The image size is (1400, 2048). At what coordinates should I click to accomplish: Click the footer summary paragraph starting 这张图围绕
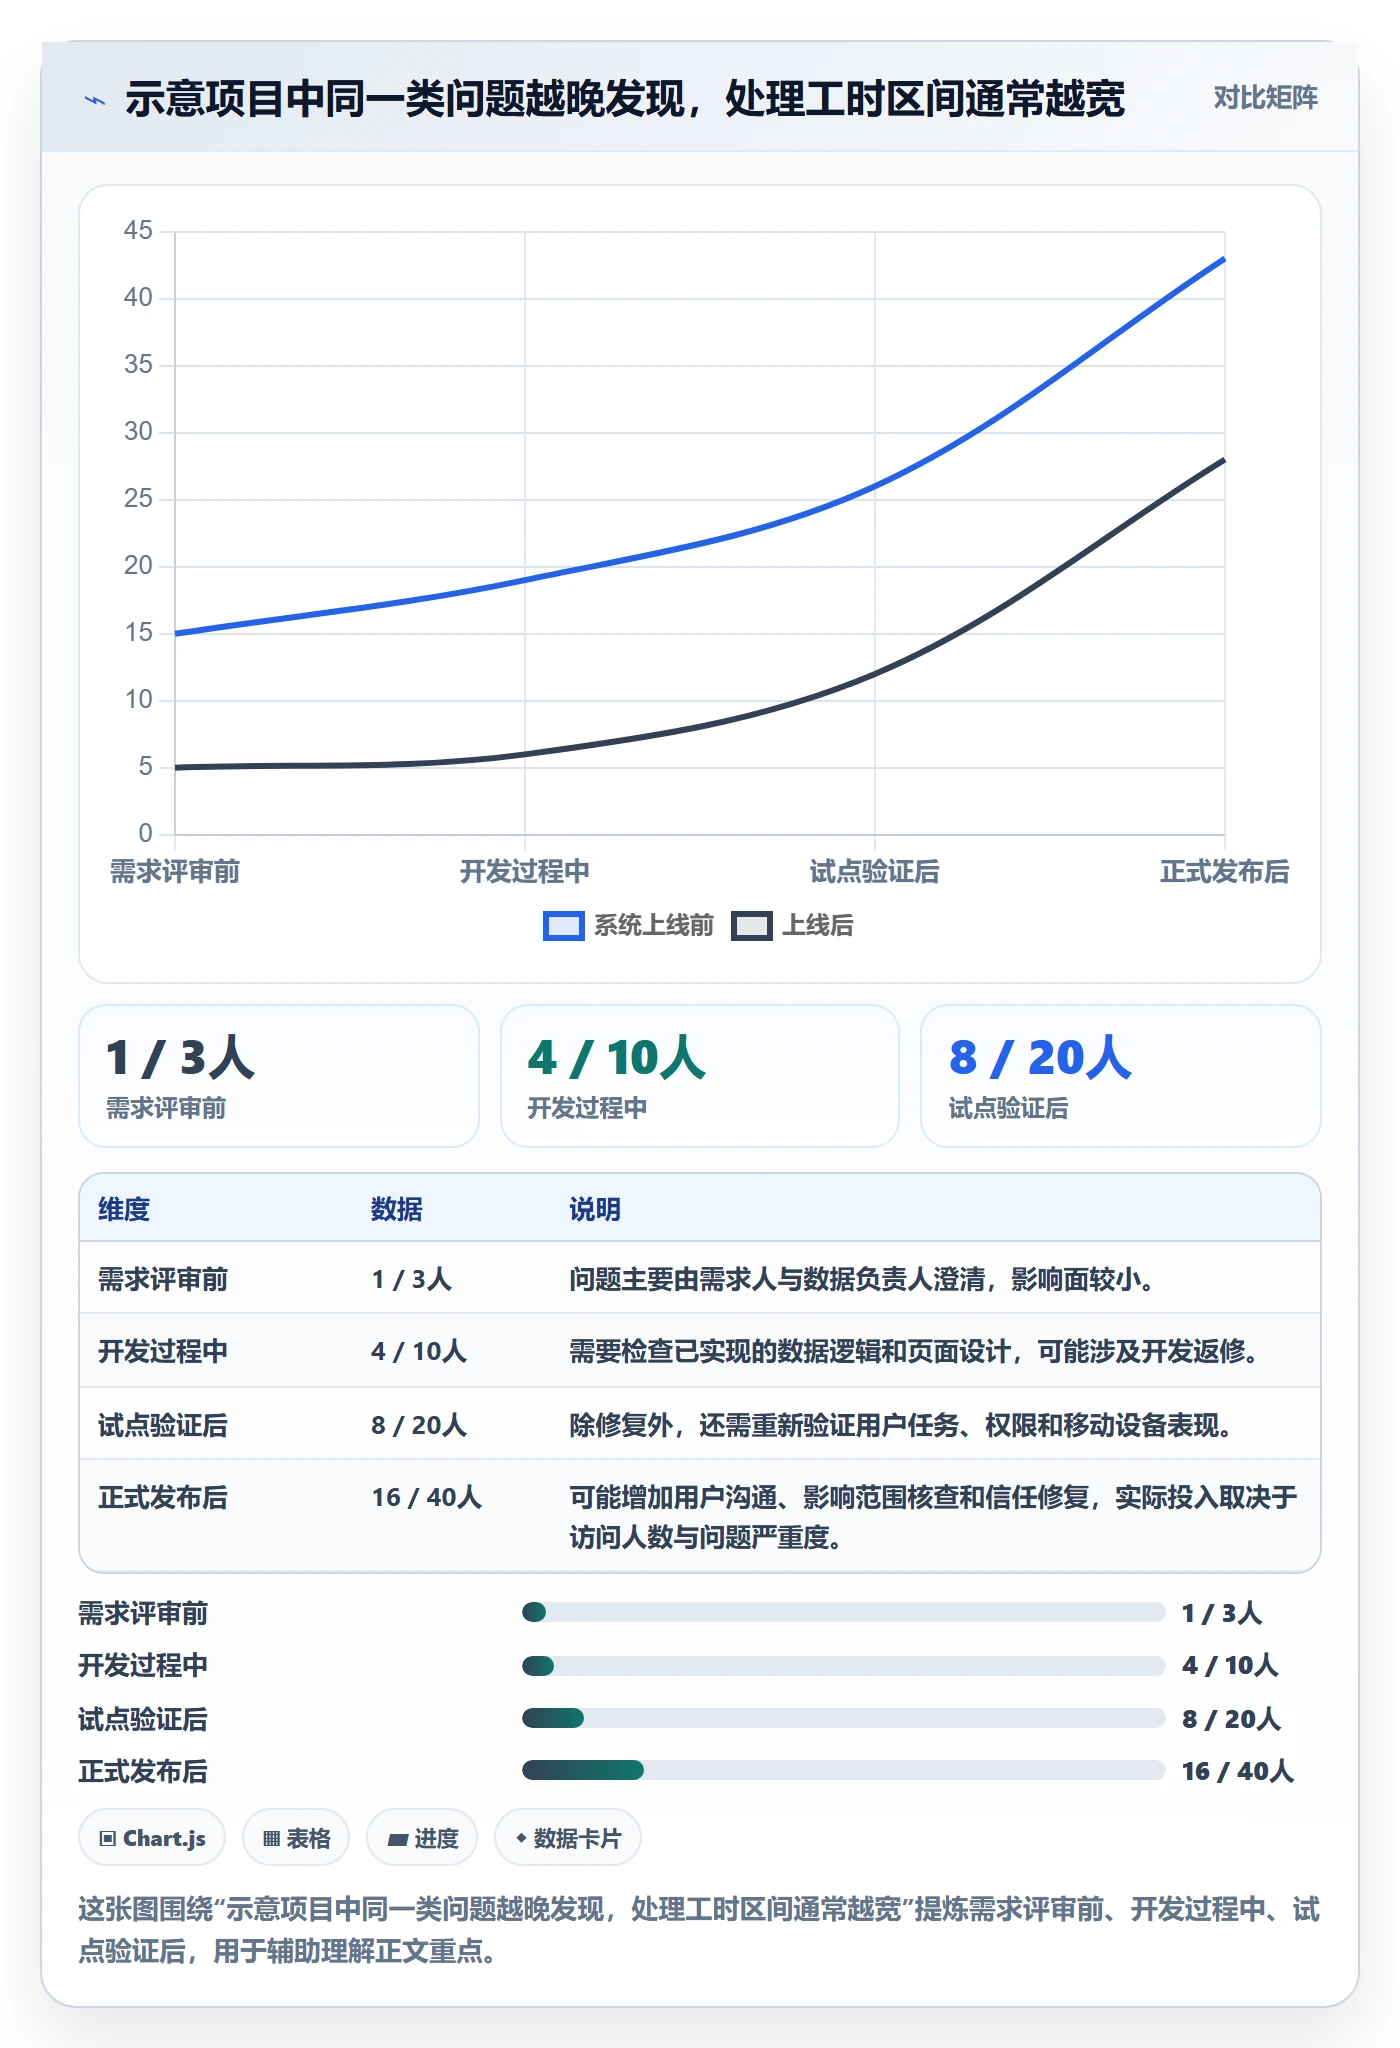tap(699, 1930)
